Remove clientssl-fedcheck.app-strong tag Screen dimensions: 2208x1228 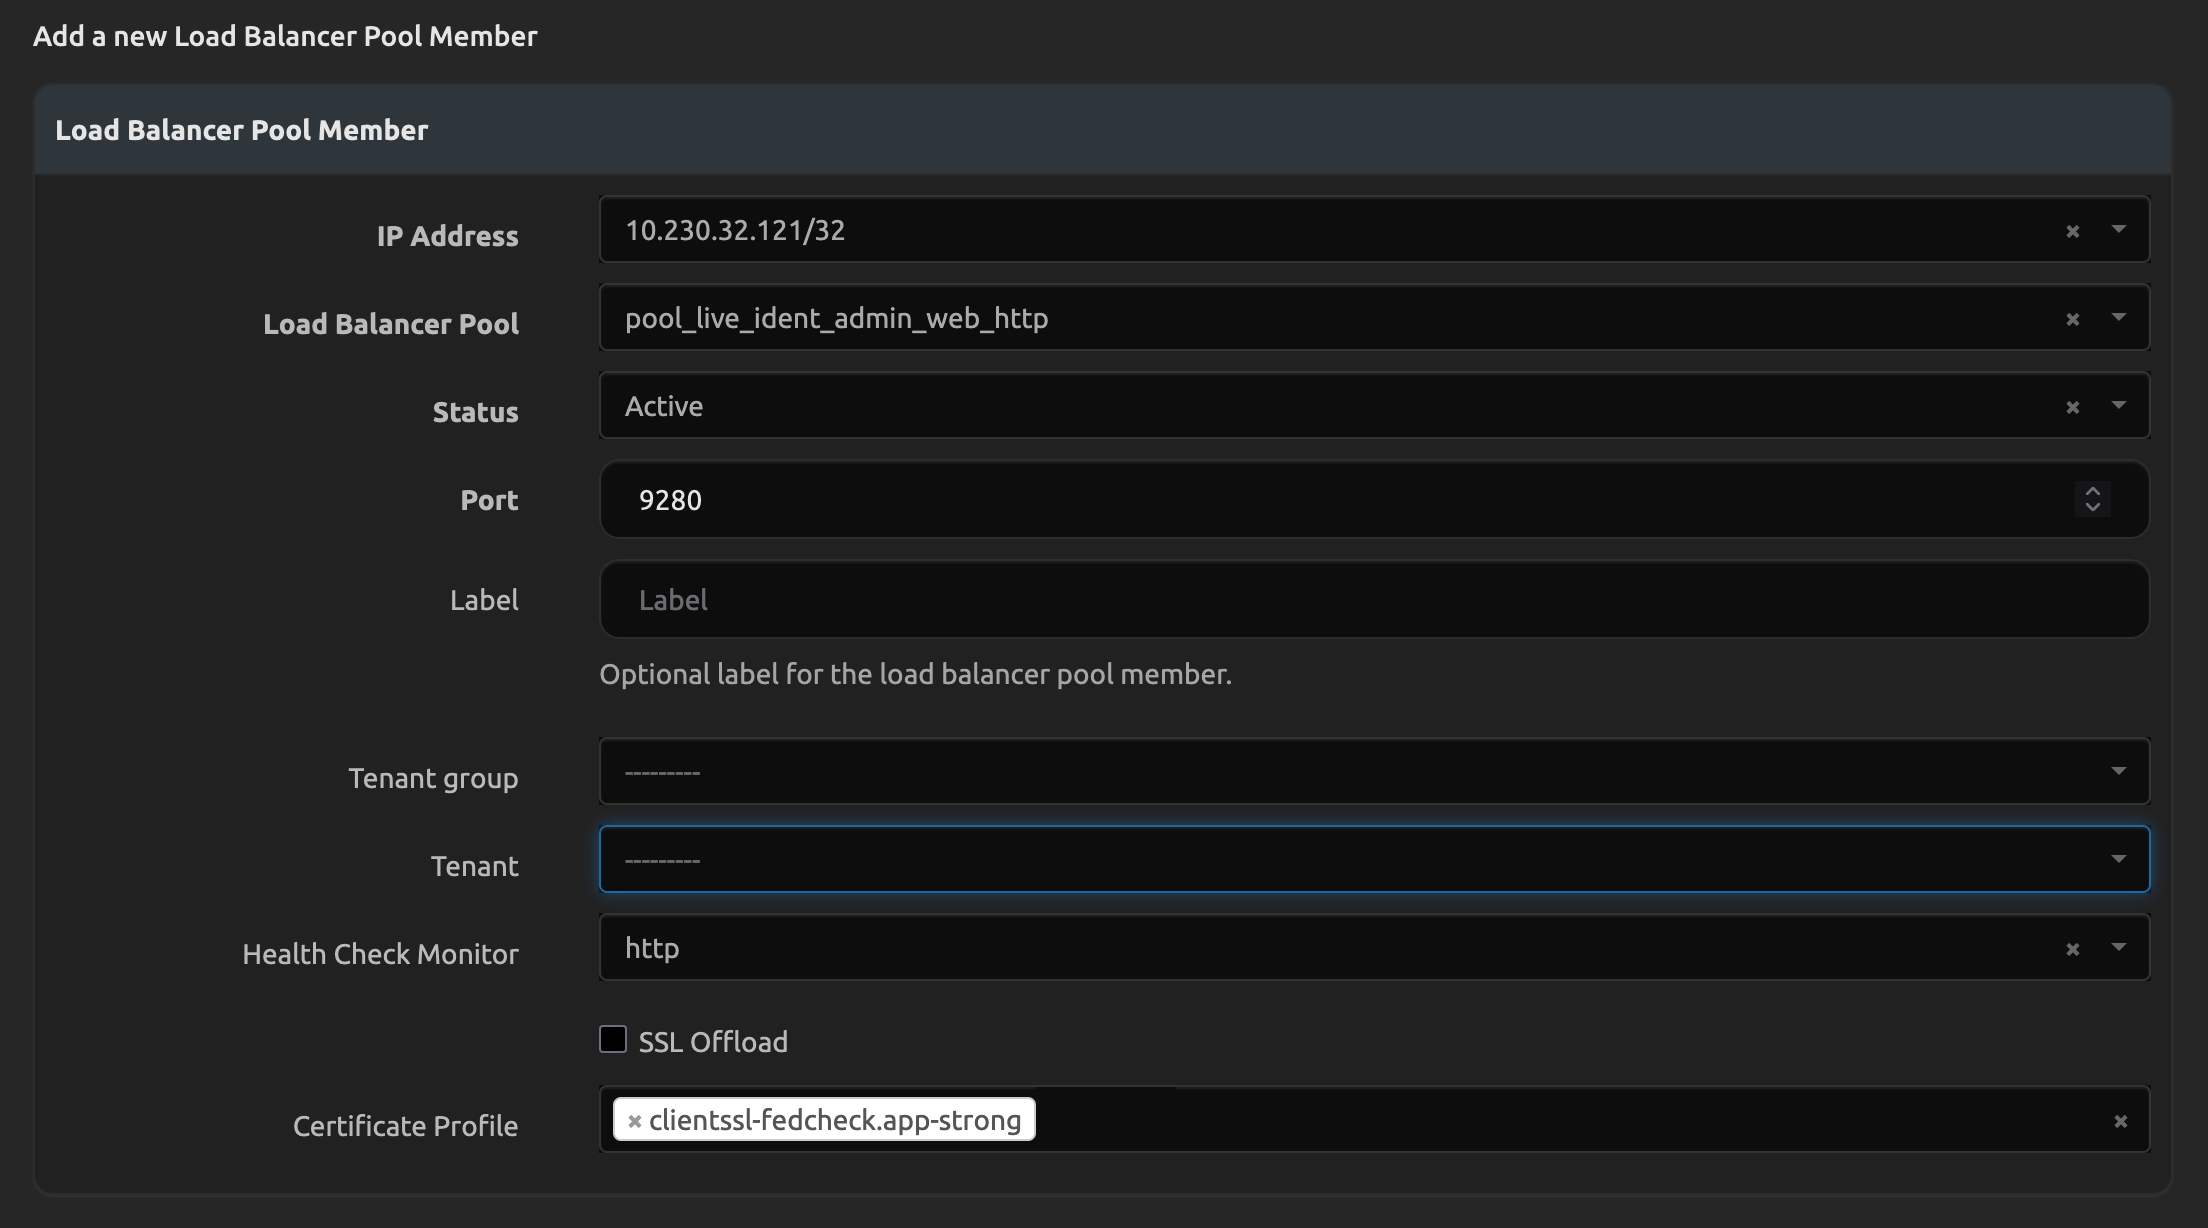click(x=634, y=1122)
